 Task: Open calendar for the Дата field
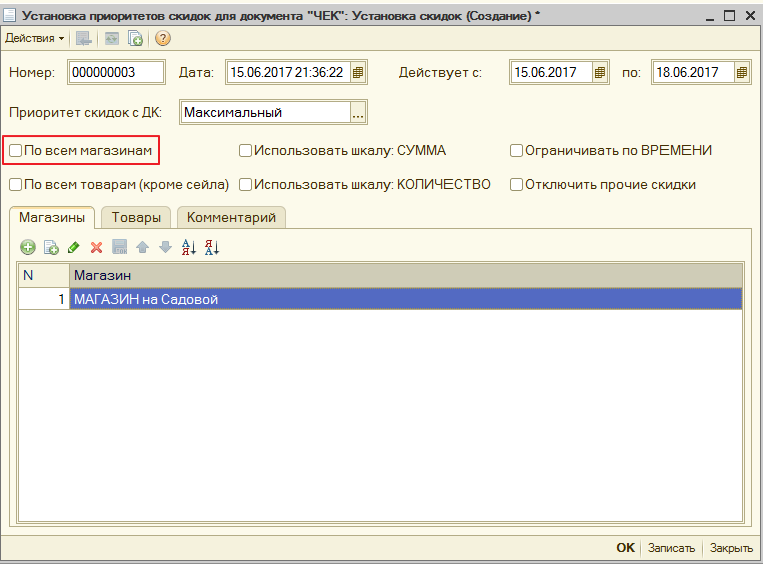[x=358, y=73]
